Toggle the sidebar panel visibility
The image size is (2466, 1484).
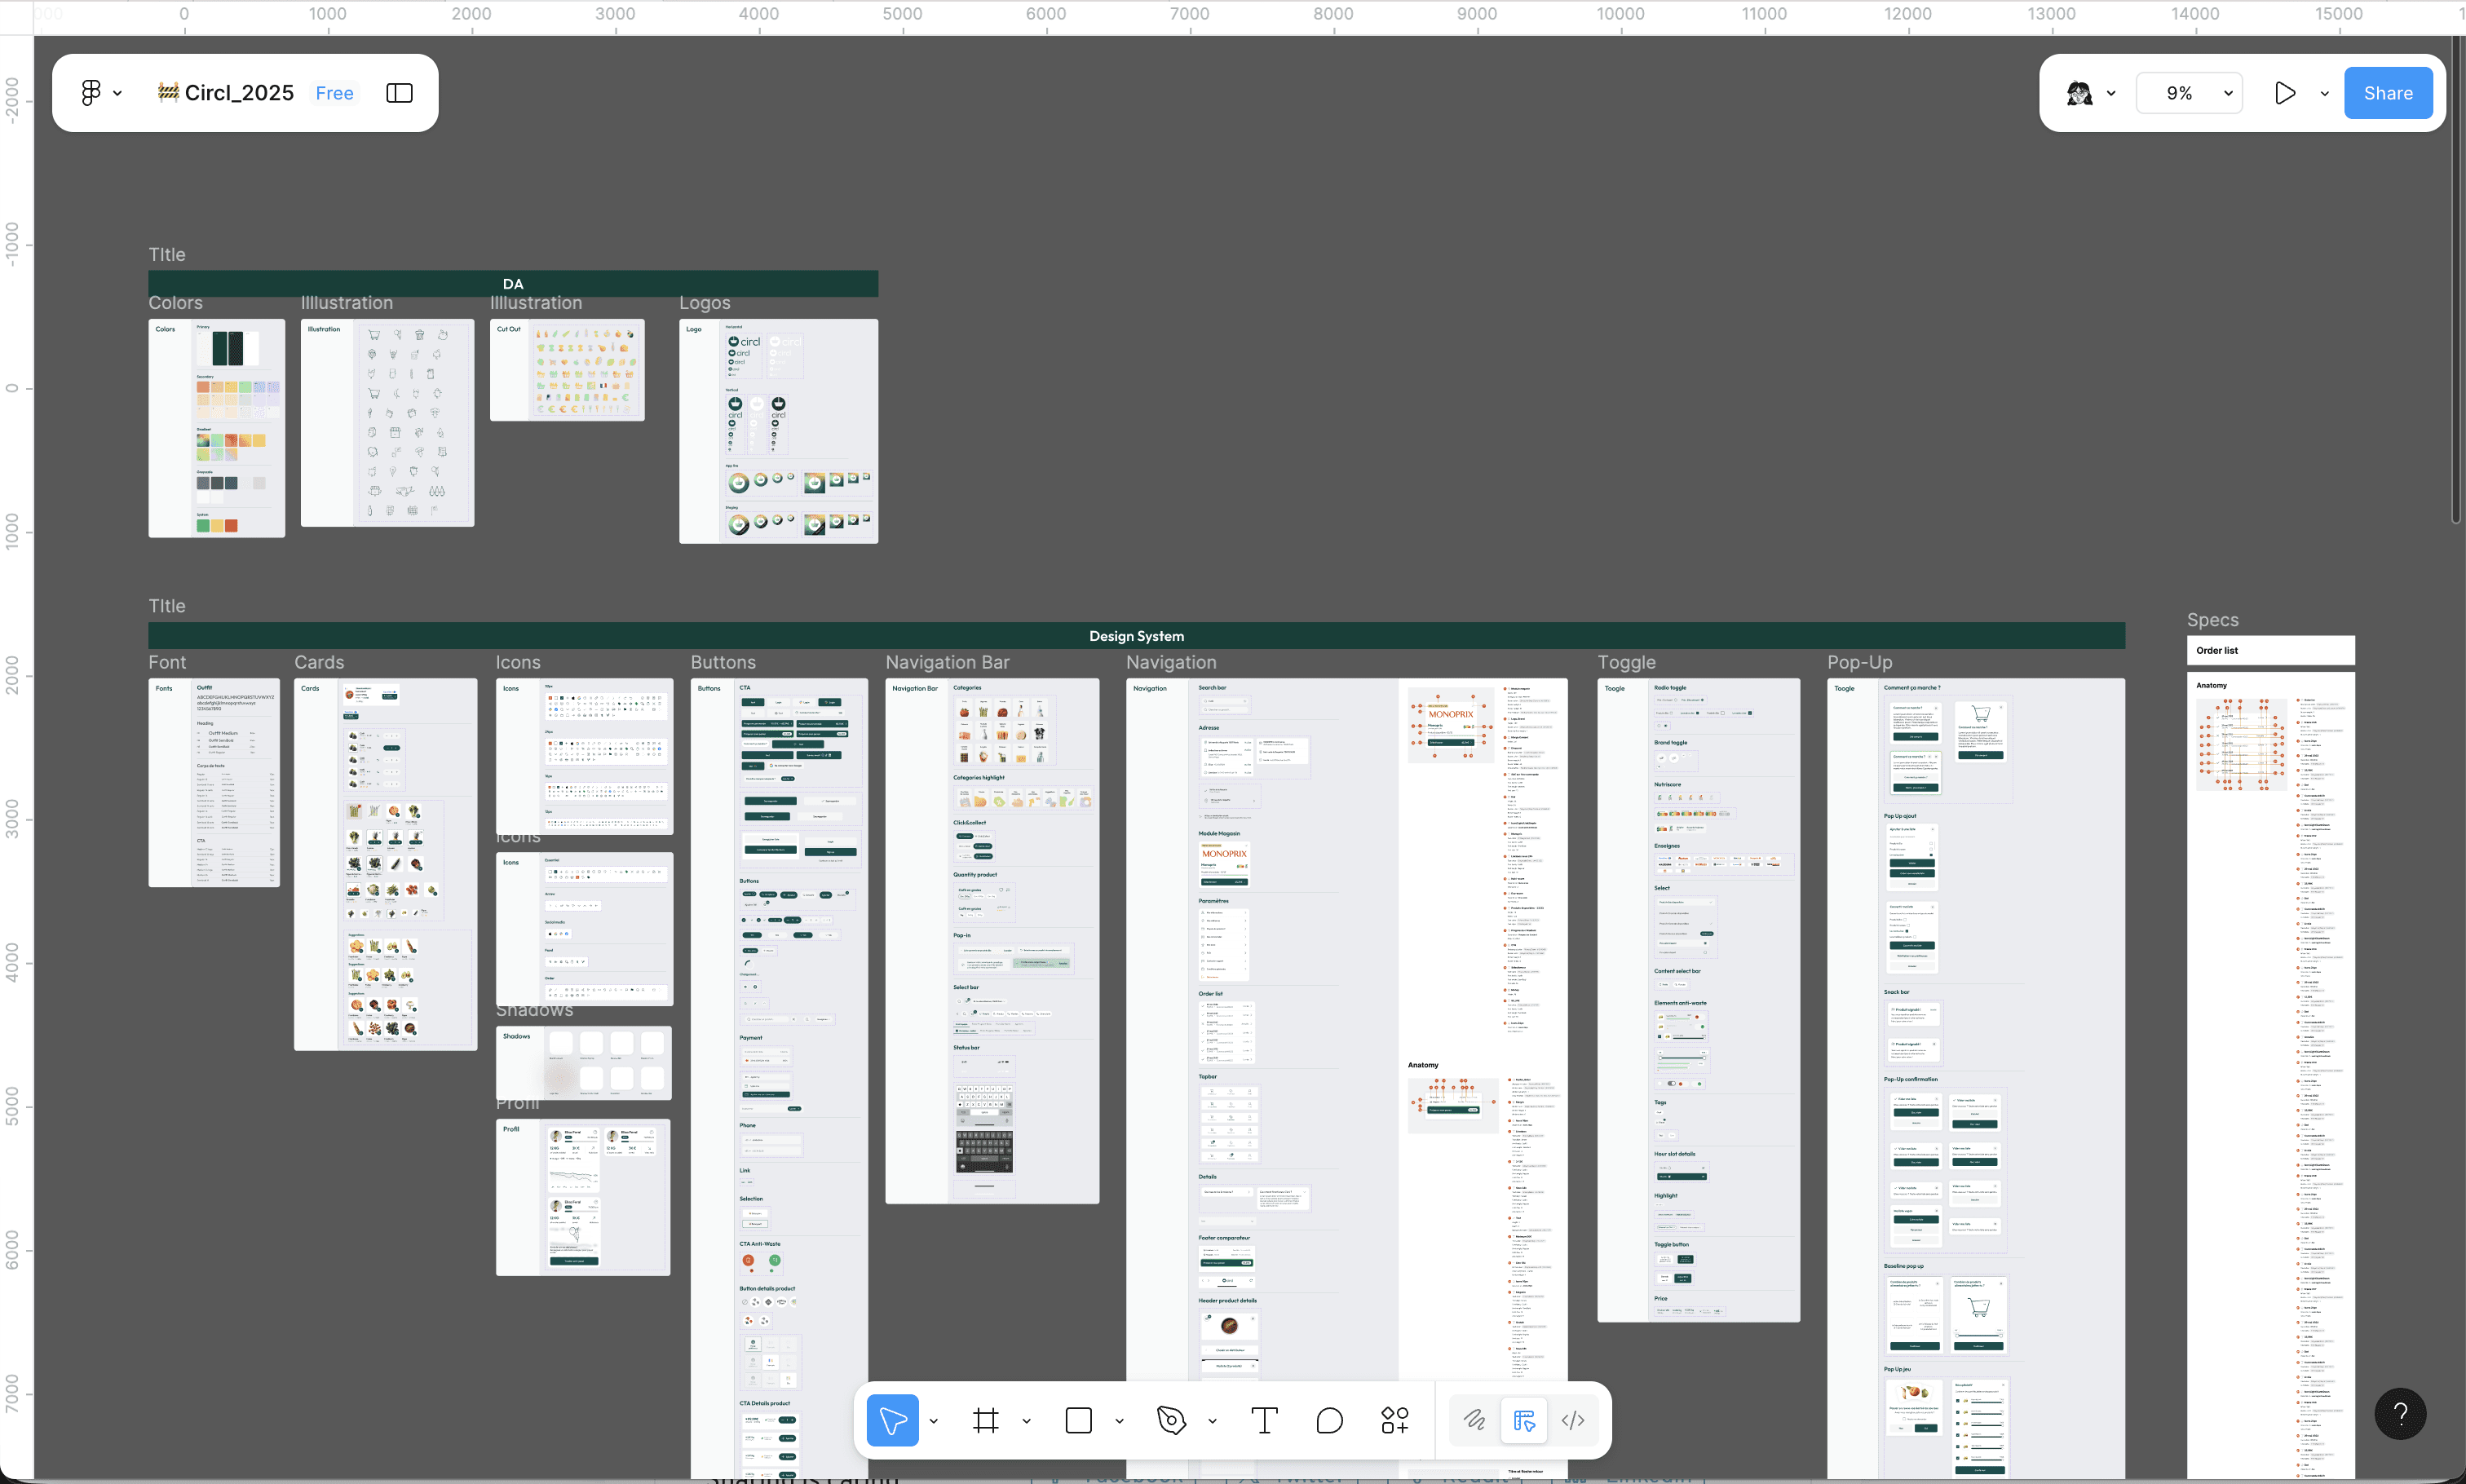pos(399,93)
